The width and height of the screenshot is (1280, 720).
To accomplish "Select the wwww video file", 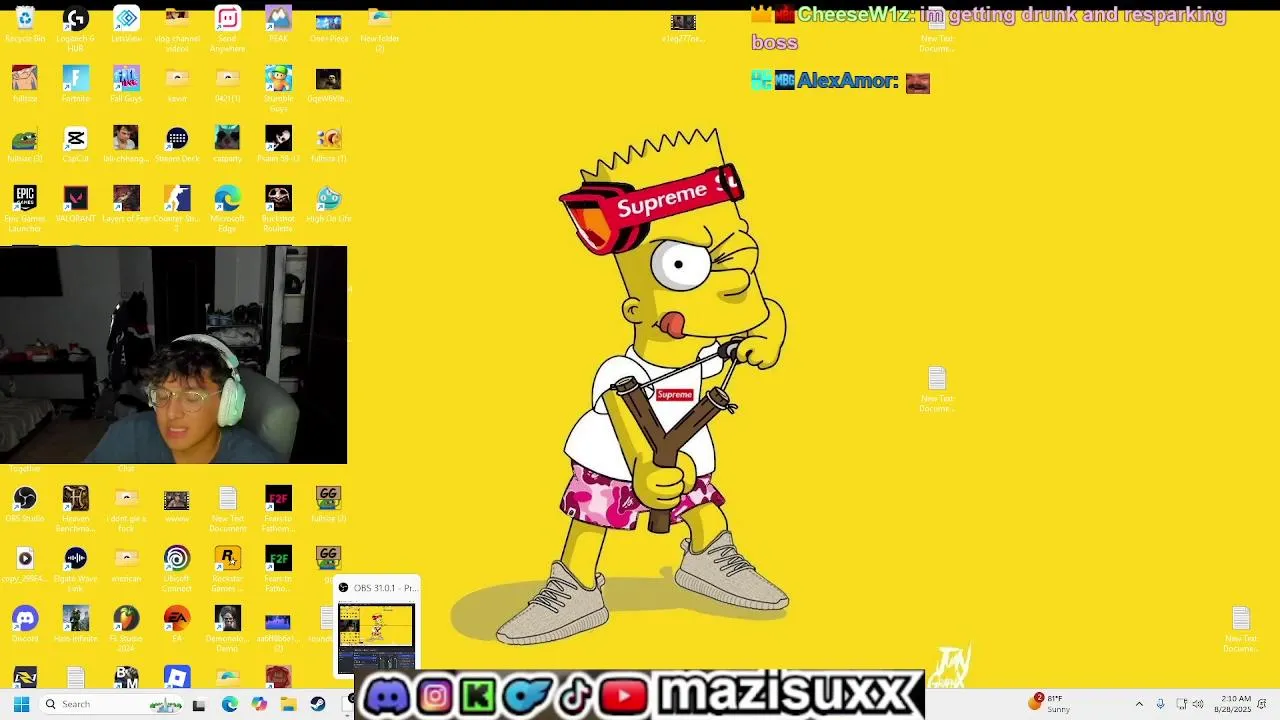I will (x=177, y=504).
